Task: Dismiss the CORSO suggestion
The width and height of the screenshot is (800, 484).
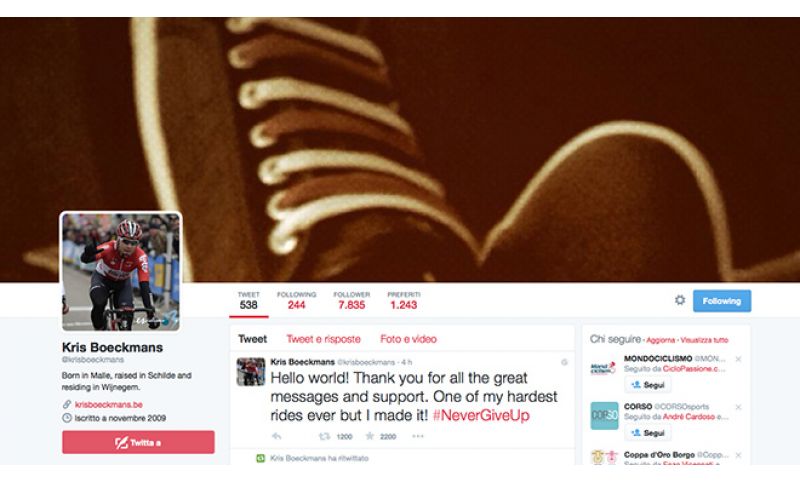Action: 738,407
